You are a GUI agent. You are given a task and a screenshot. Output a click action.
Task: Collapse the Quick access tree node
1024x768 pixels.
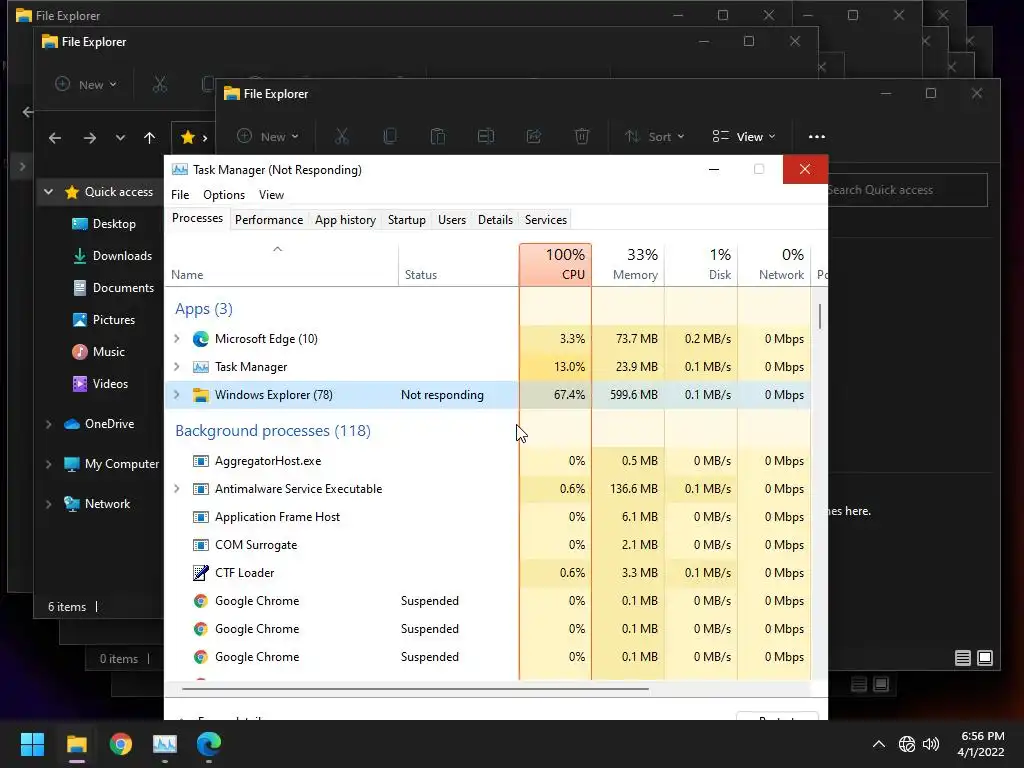(48, 192)
